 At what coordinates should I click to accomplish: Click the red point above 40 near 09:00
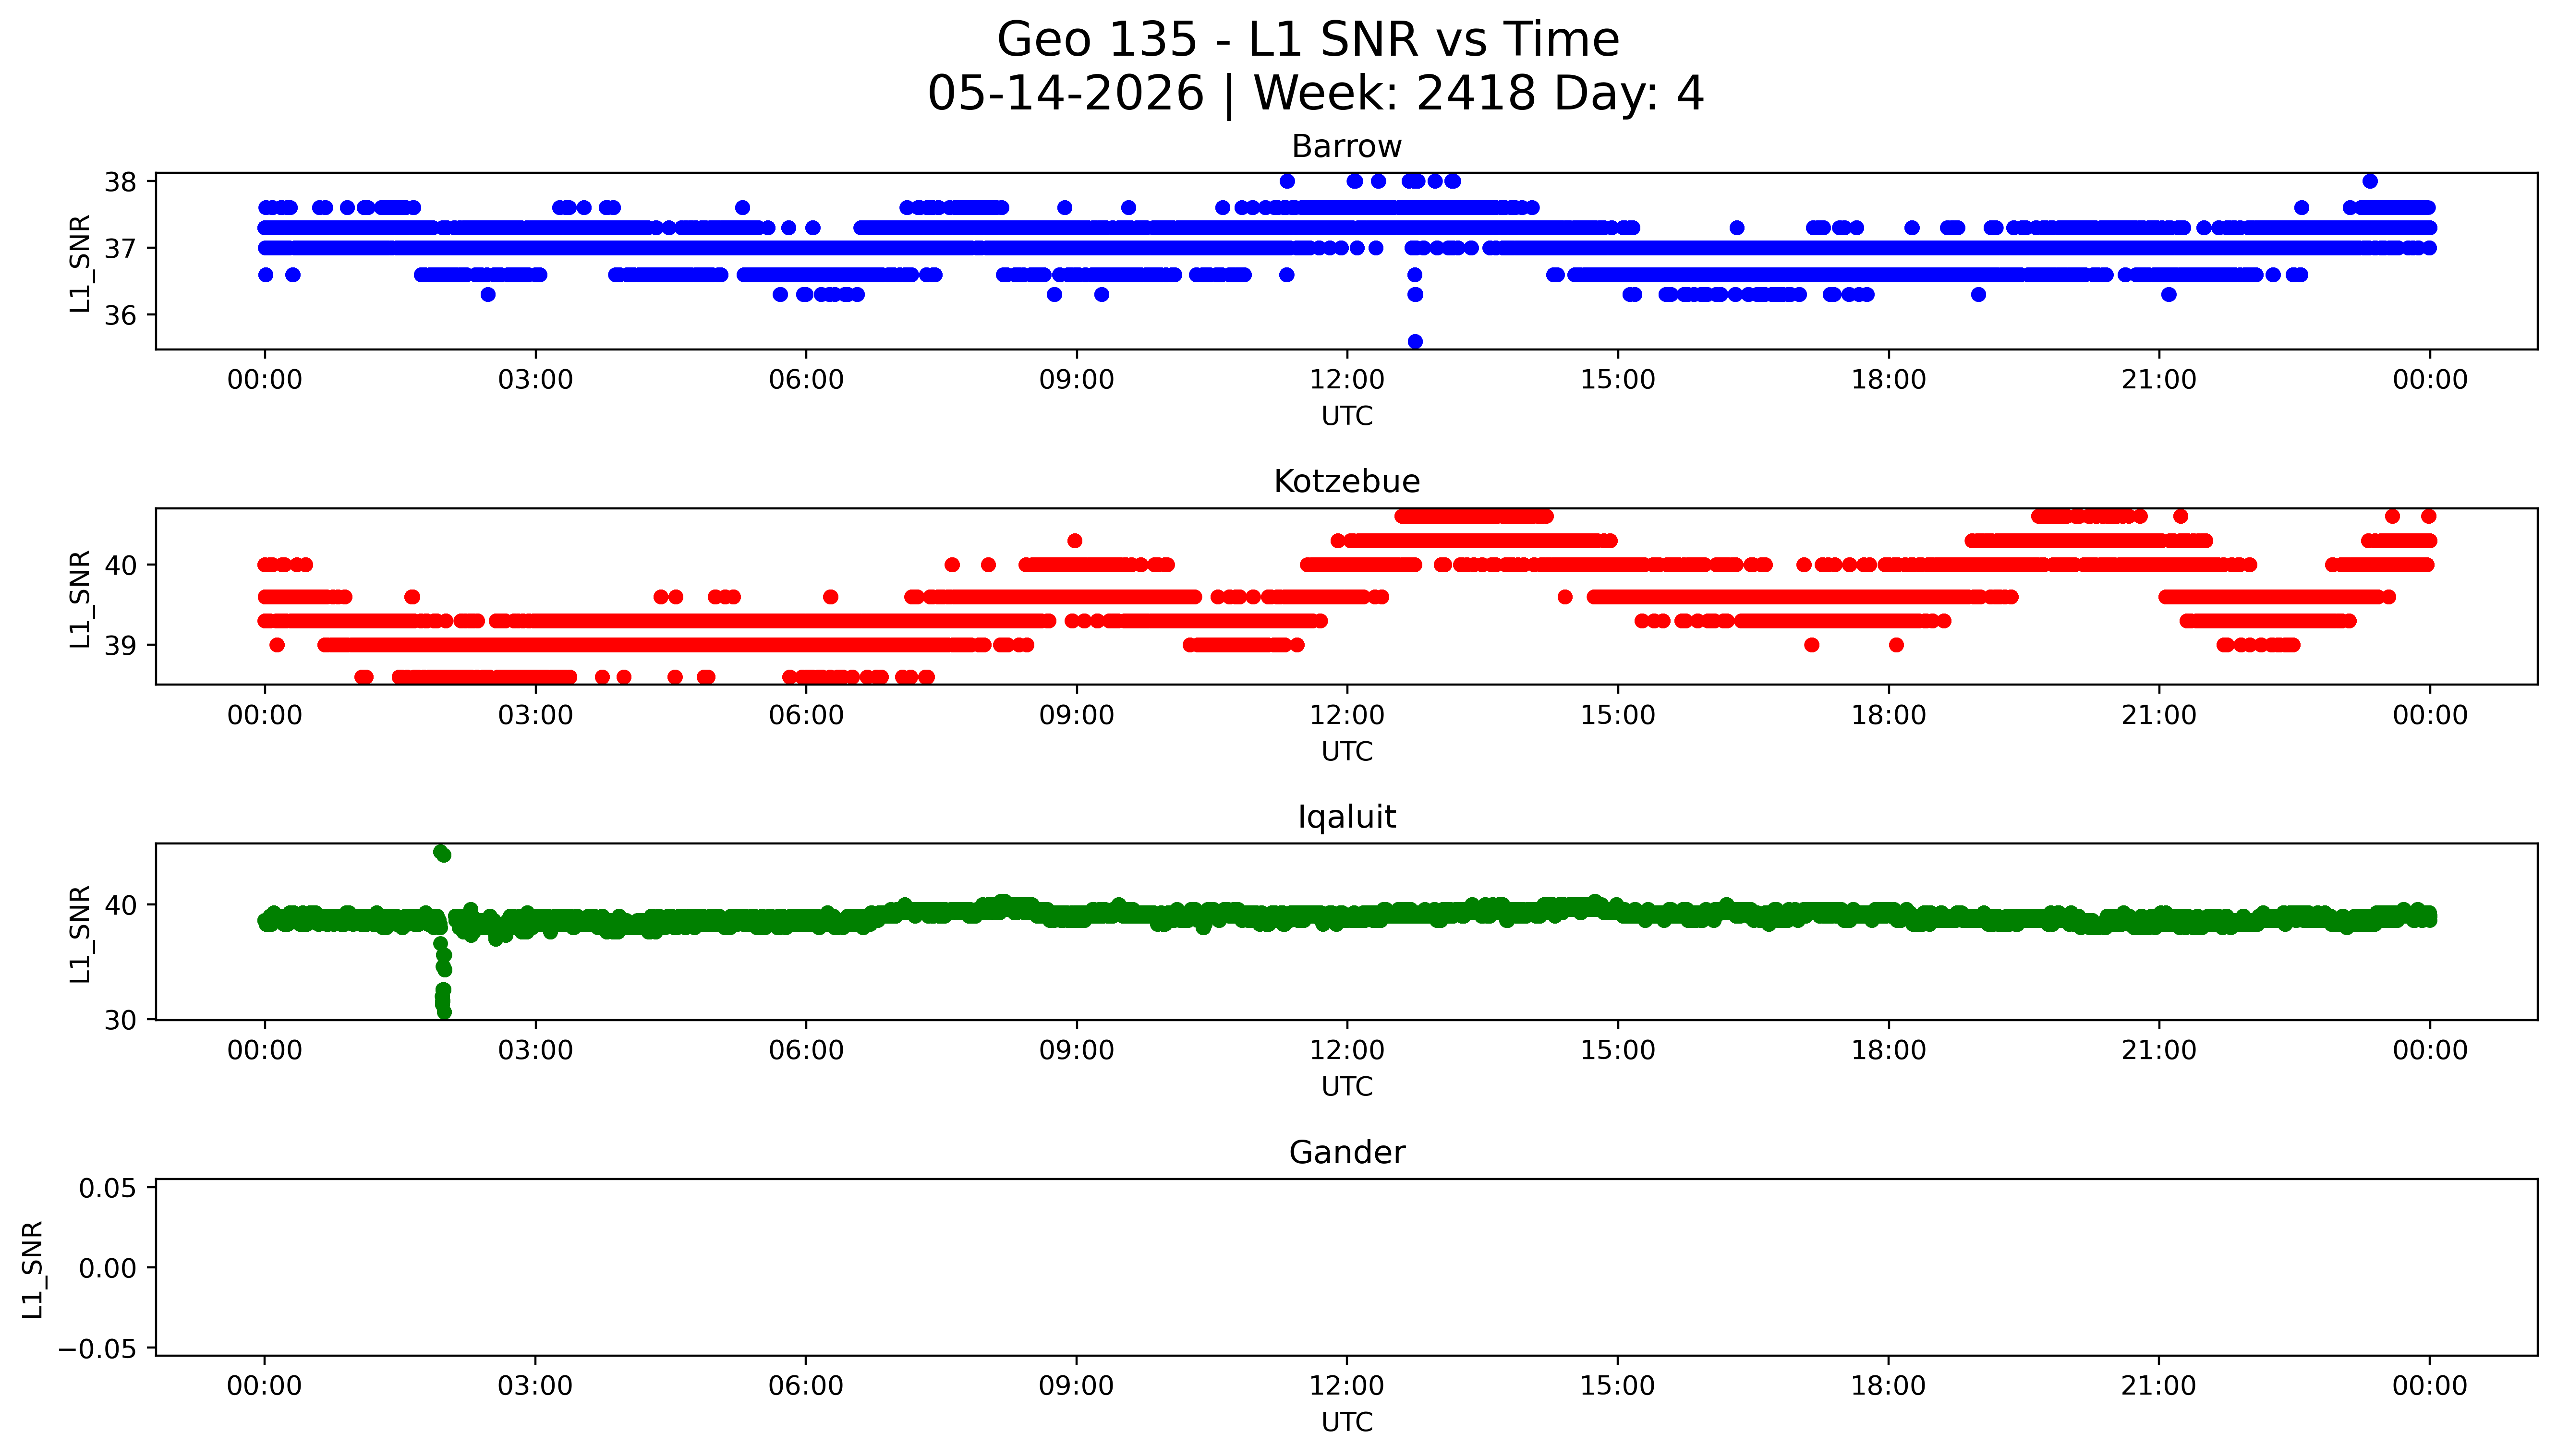[1075, 541]
